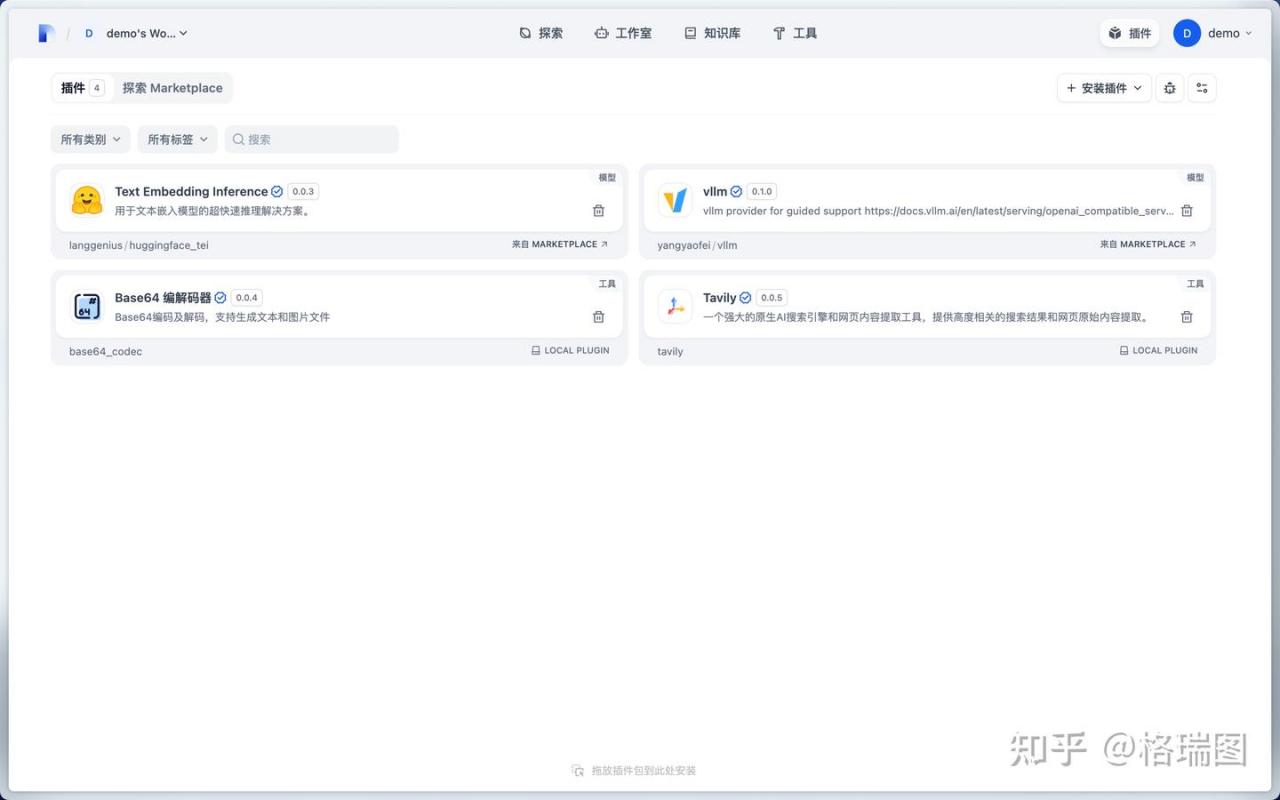Screen dimensions: 1280x800
Task: Click the Base64 编解码器 plugin name
Action: pyautogui.click(x=163, y=297)
